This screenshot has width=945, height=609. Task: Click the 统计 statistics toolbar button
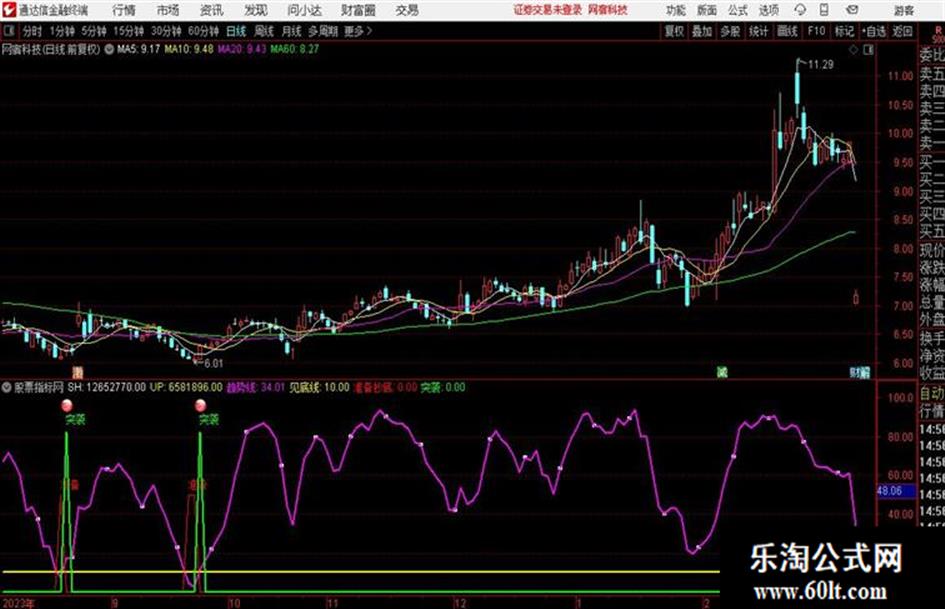[x=759, y=31]
